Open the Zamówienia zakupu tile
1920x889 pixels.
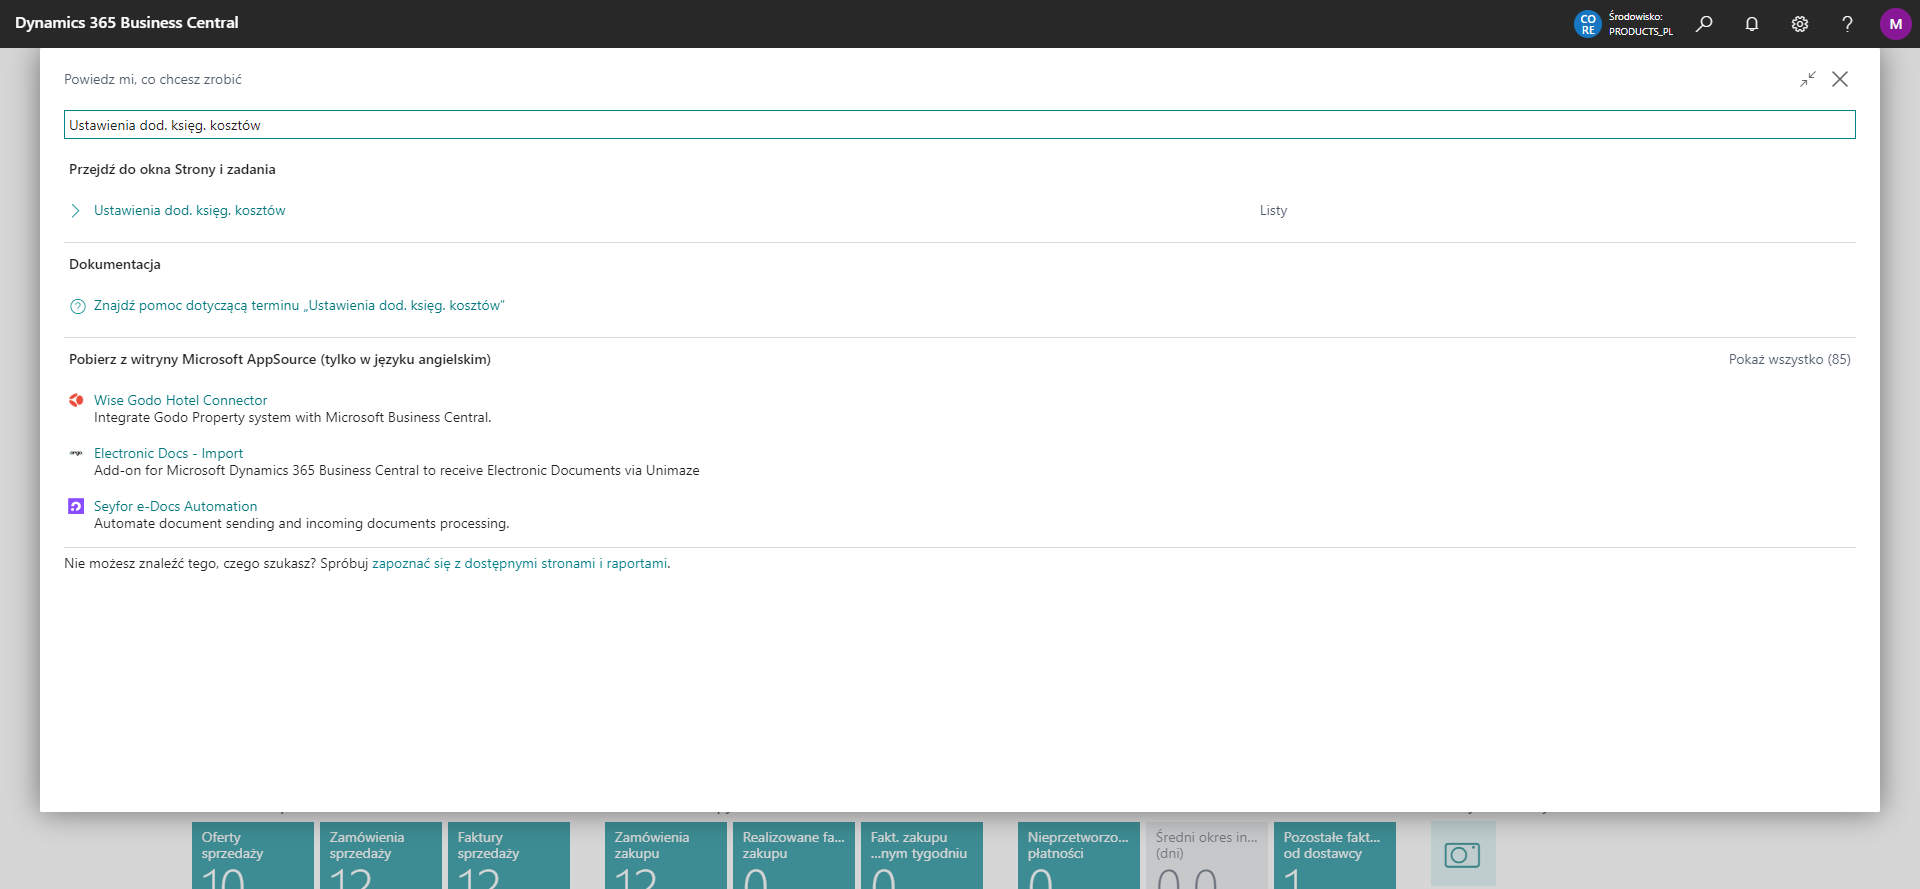[666, 855]
